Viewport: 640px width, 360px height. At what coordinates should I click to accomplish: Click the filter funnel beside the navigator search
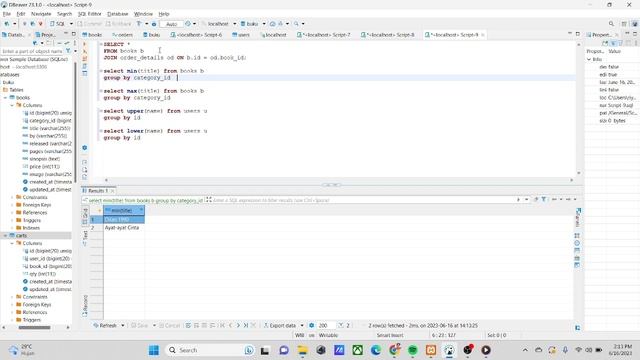(69, 51)
